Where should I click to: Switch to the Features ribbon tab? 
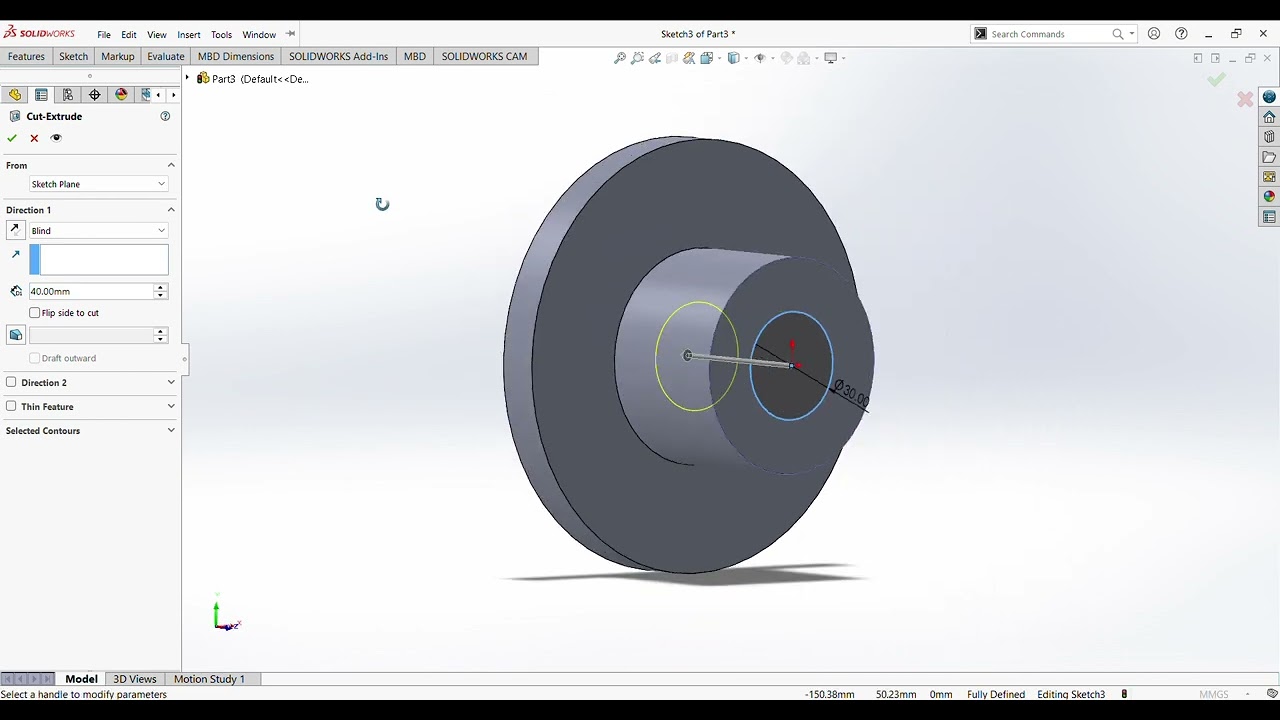(26, 56)
